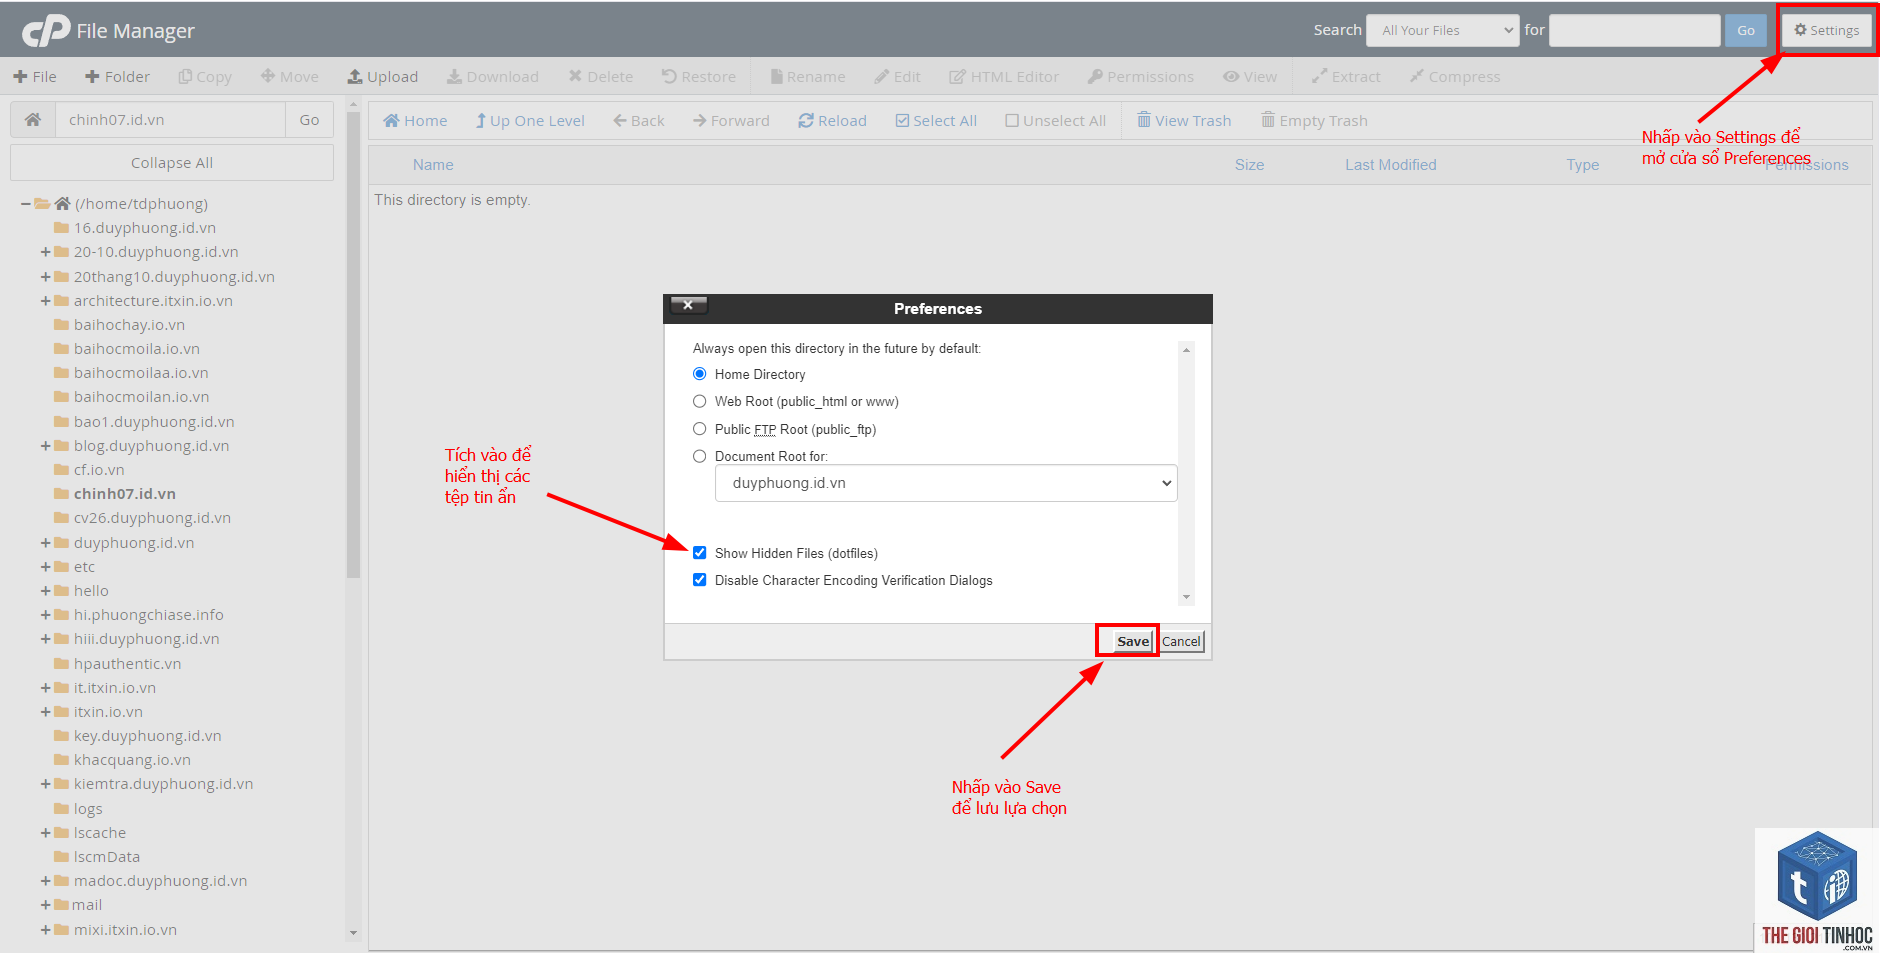Image resolution: width=1880 pixels, height=953 pixels.
Task: Collapse the /home/tdphuong root tree node
Action: (26, 204)
